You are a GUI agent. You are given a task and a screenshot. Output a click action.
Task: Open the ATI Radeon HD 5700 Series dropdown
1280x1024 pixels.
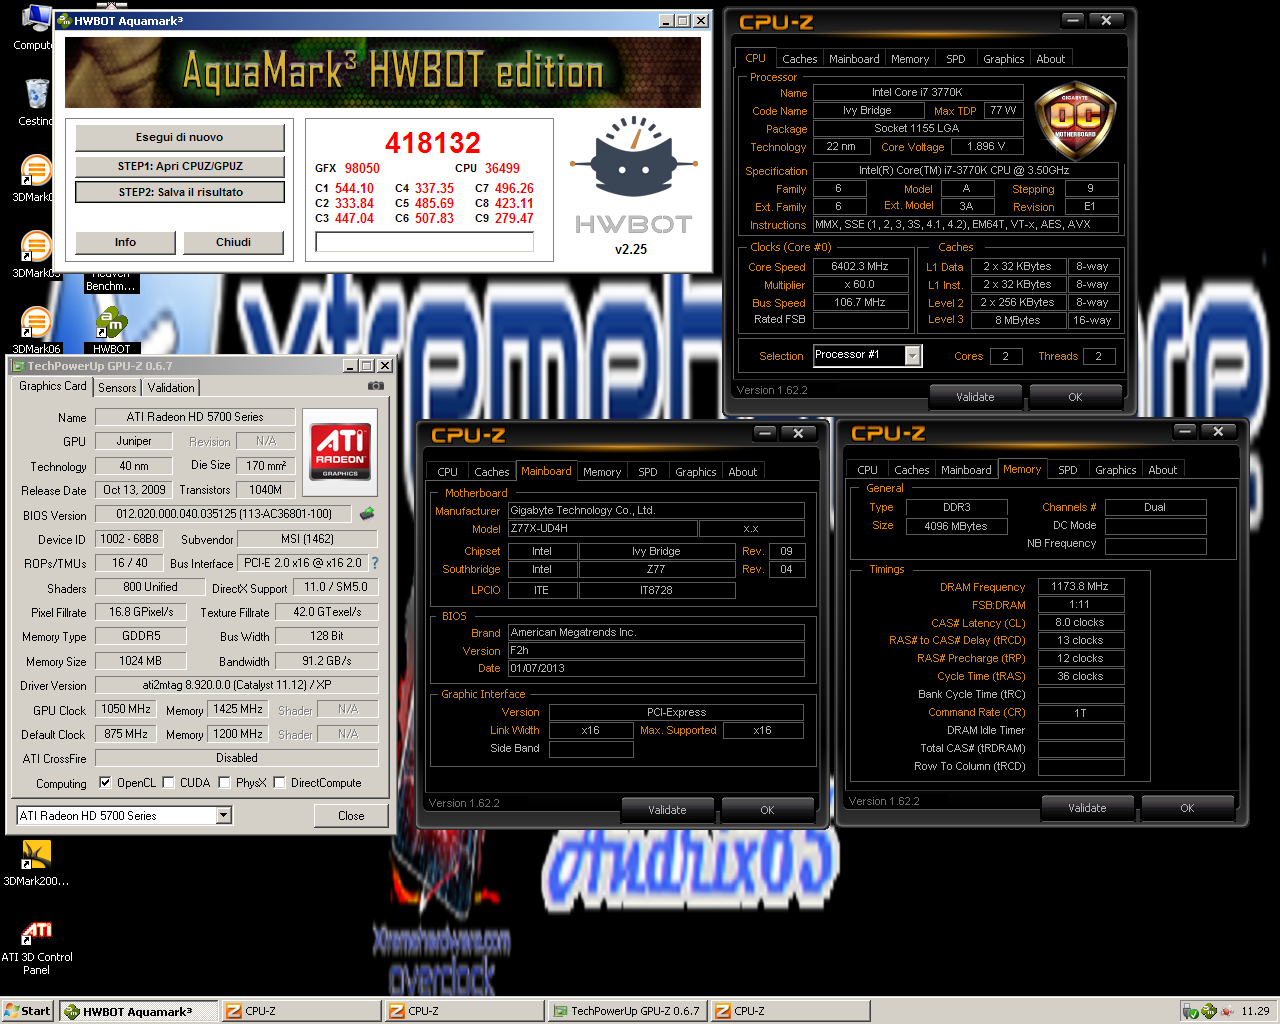(x=224, y=815)
